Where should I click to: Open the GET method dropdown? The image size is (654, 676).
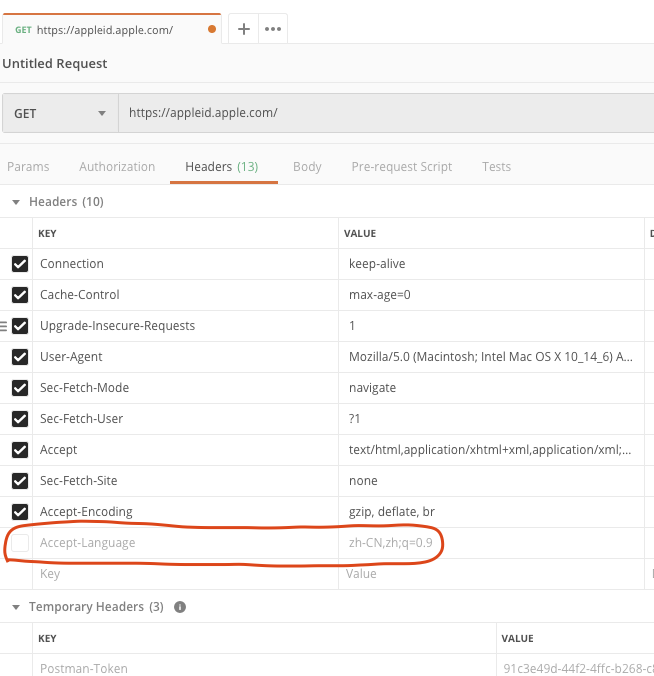60,113
